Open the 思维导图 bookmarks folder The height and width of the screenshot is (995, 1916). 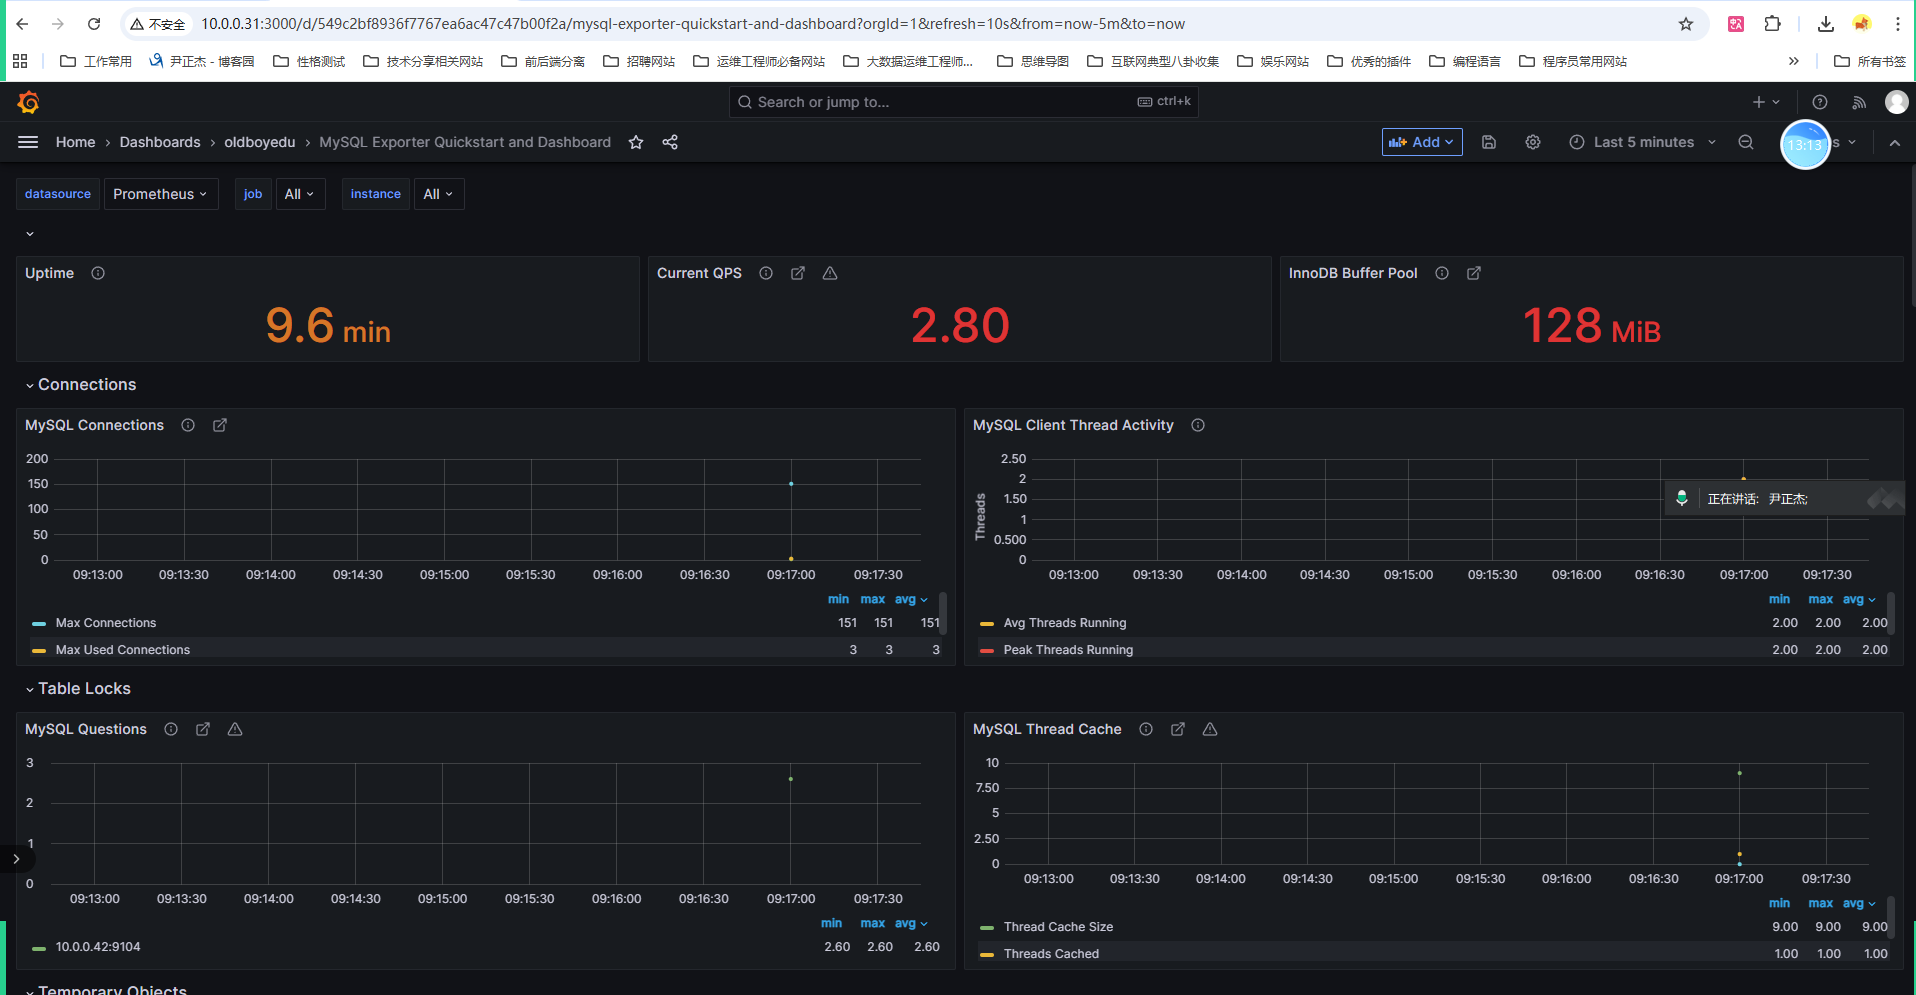(x=1033, y=61)
